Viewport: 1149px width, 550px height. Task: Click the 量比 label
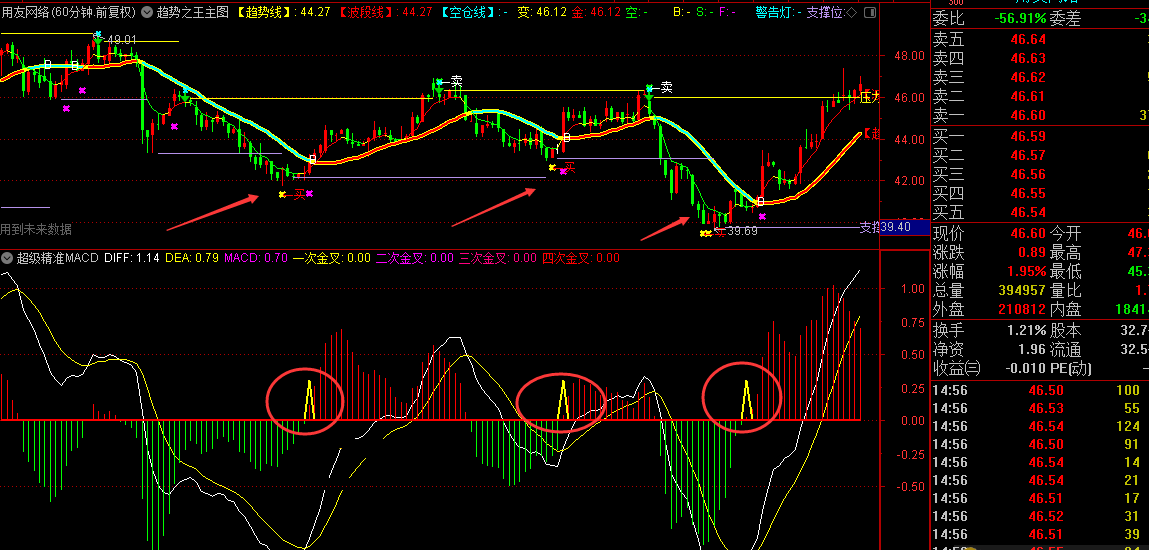point(1067,291)
